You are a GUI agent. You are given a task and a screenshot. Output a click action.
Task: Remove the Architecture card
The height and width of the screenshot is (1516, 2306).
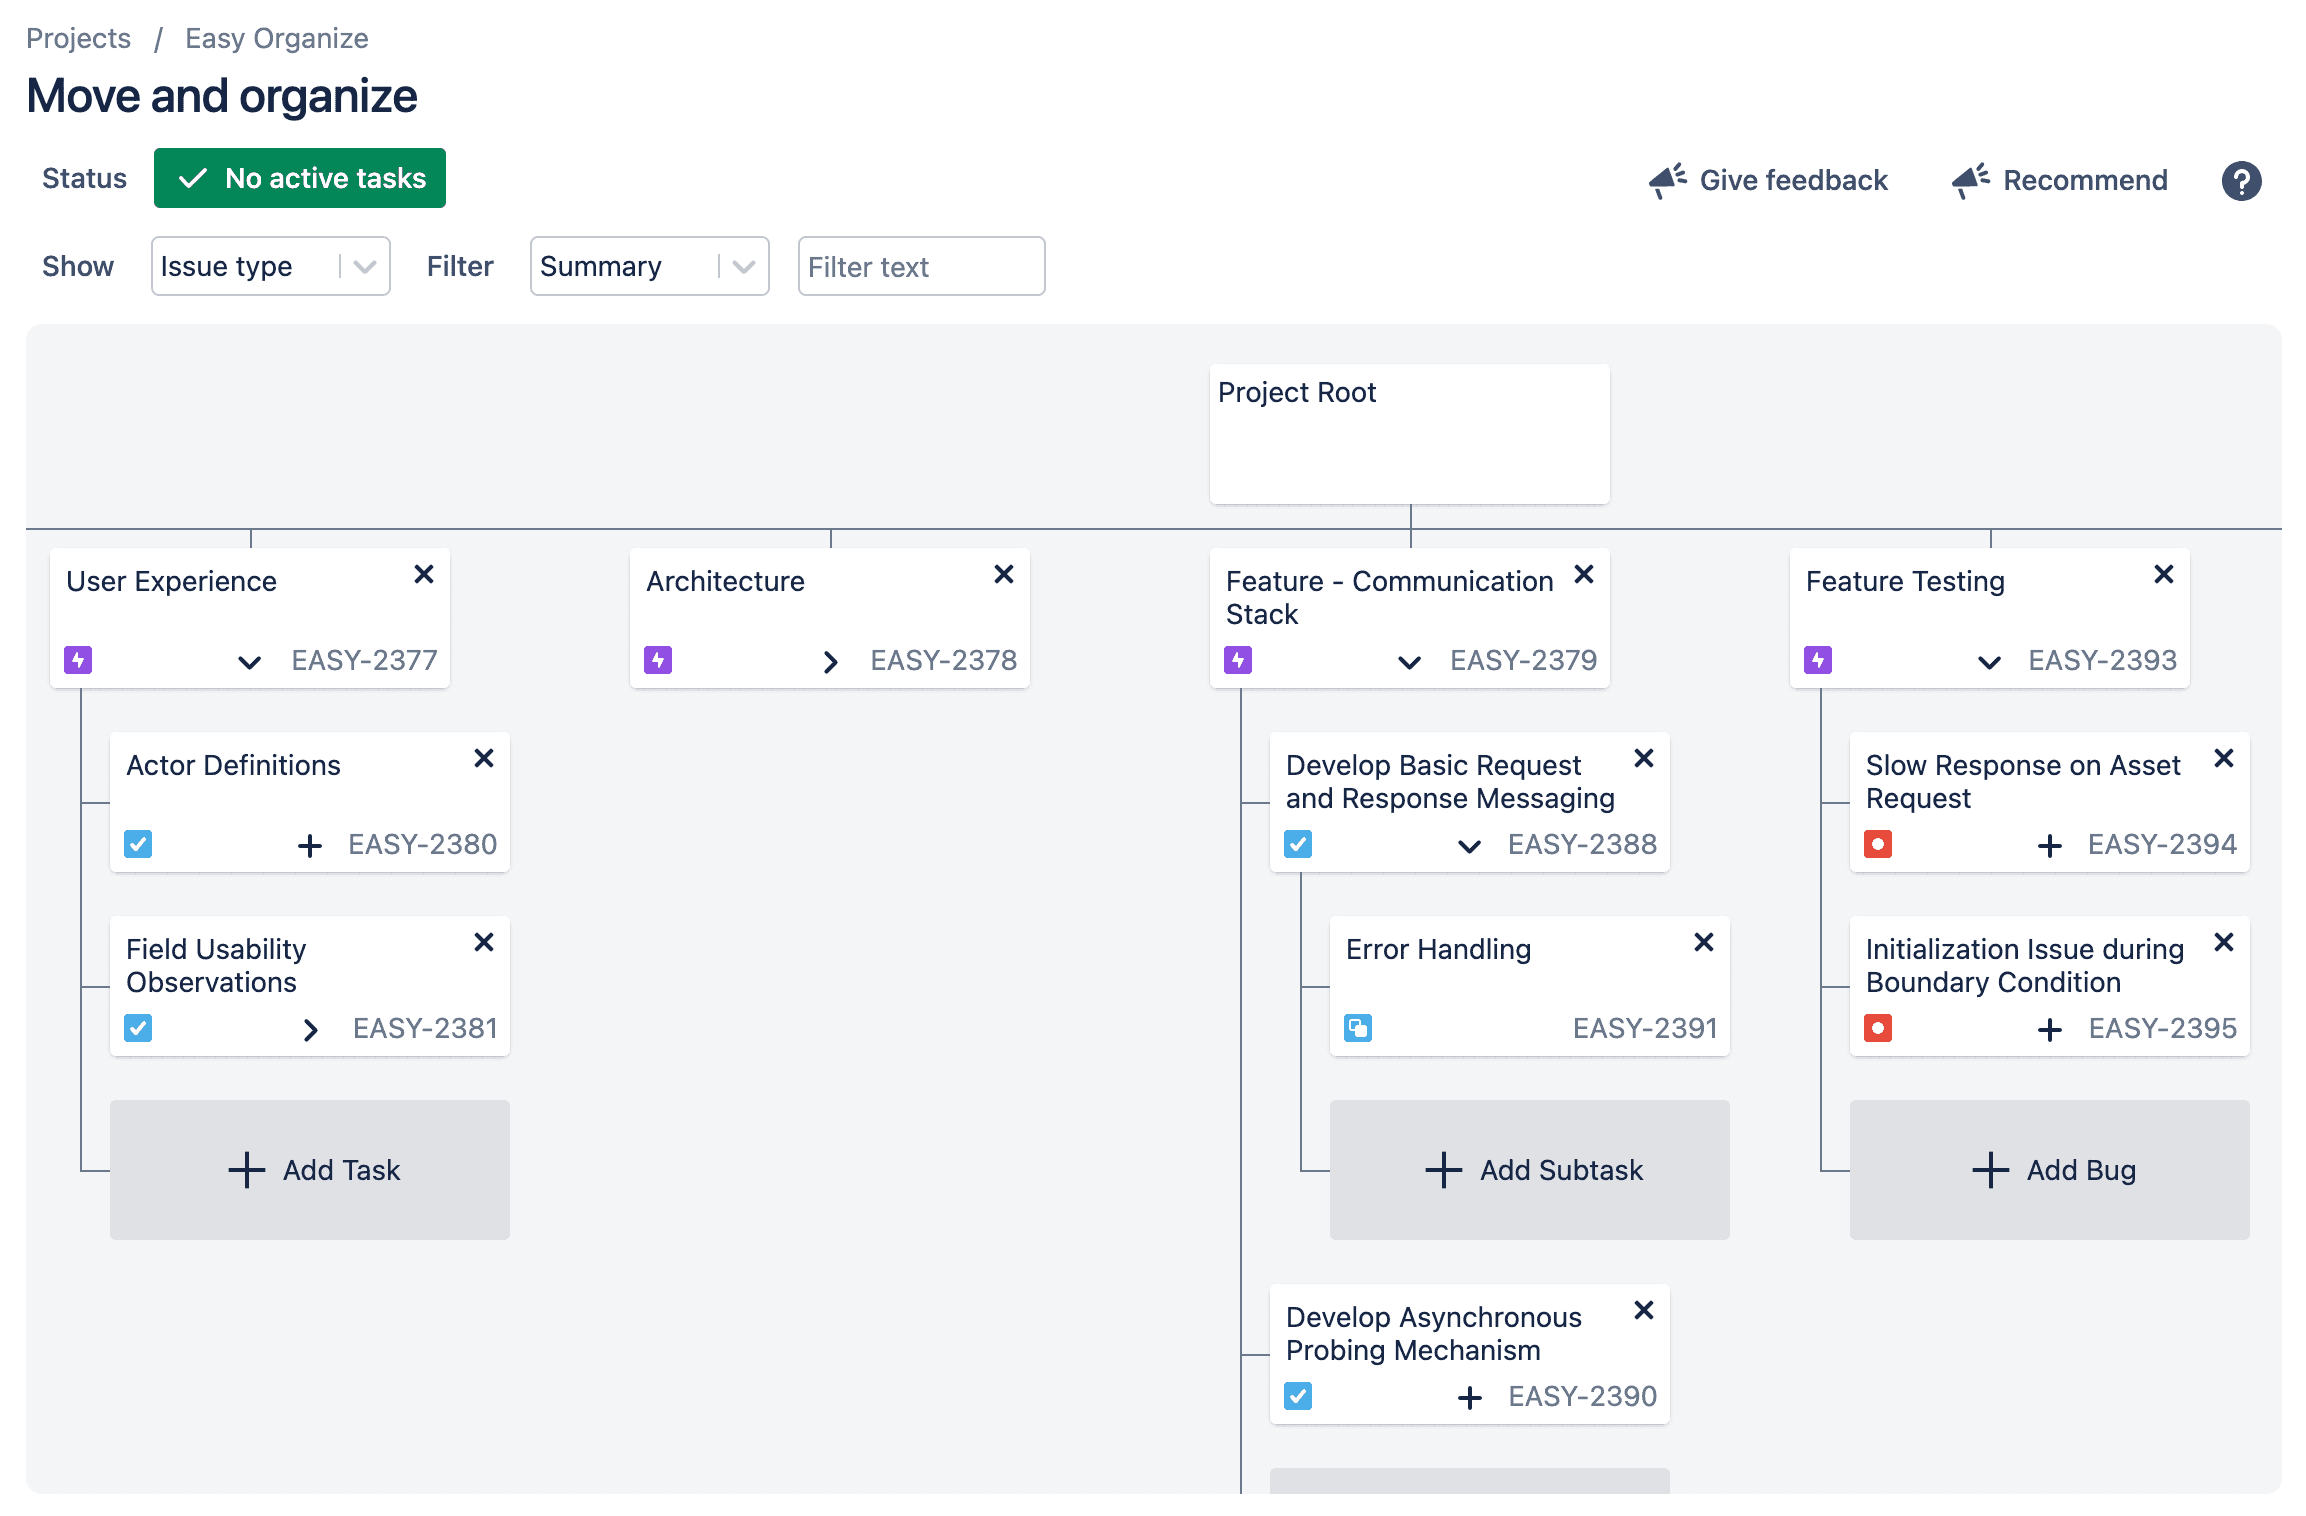1004,574
